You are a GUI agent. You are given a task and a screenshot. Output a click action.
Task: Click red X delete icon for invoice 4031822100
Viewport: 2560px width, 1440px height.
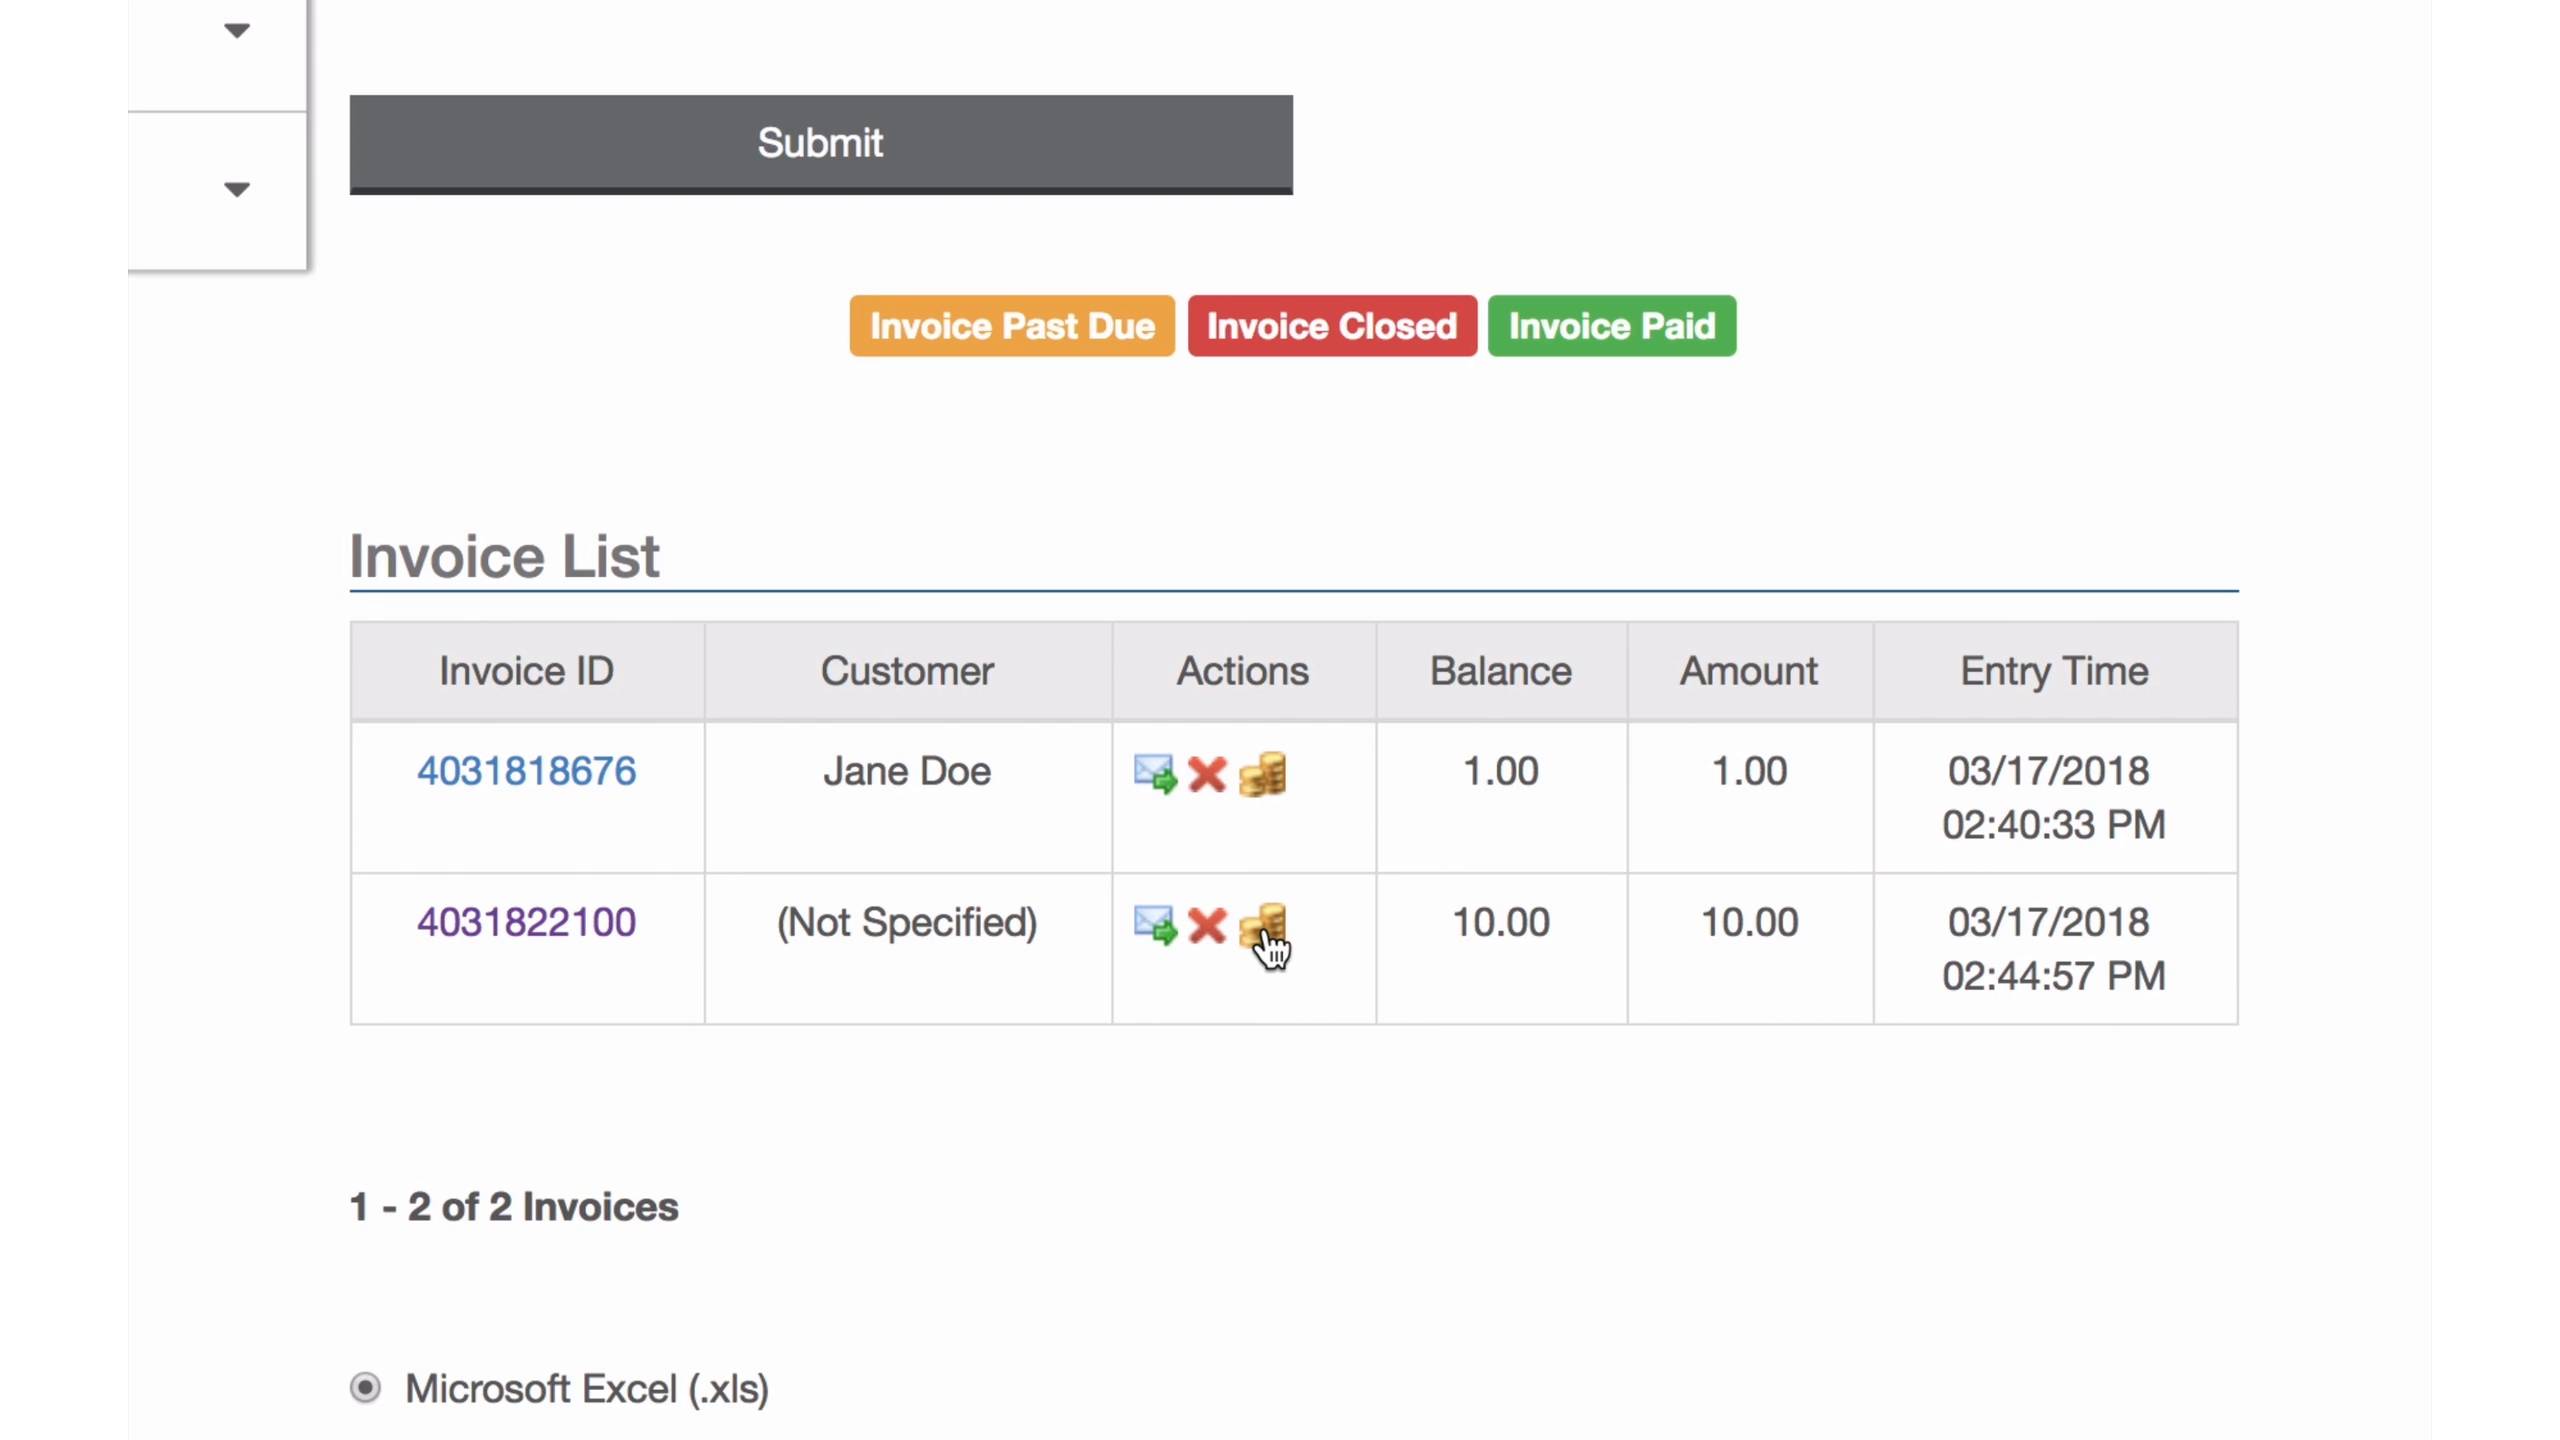tap(1207, 925)
